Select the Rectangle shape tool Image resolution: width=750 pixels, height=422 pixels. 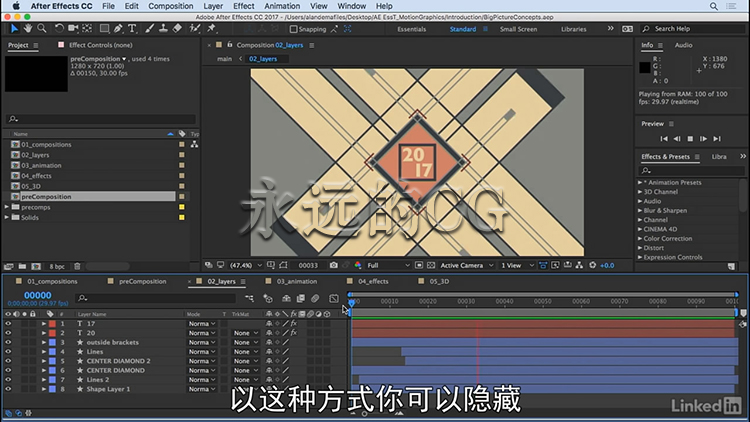click(x=104, y=29)
